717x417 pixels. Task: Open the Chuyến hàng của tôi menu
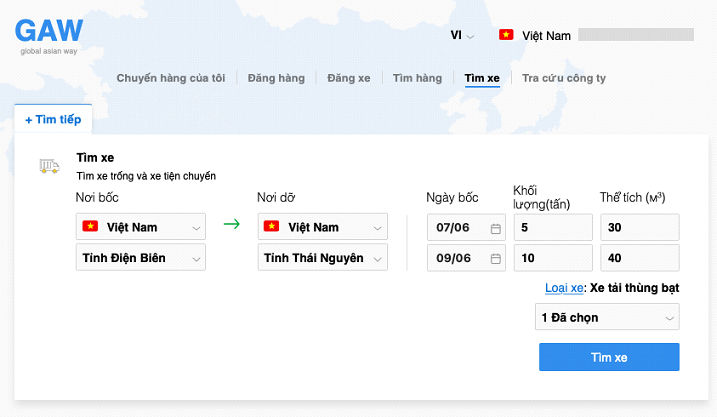coord(171,78)
